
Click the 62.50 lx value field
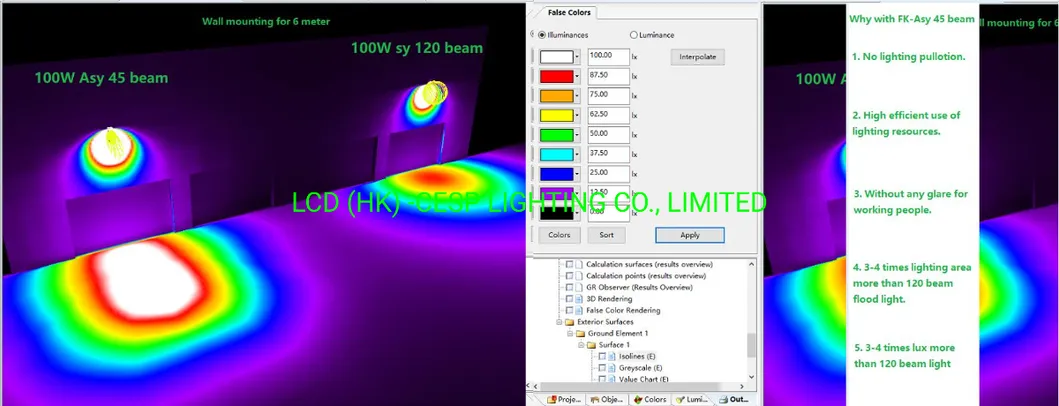(609, 115)
